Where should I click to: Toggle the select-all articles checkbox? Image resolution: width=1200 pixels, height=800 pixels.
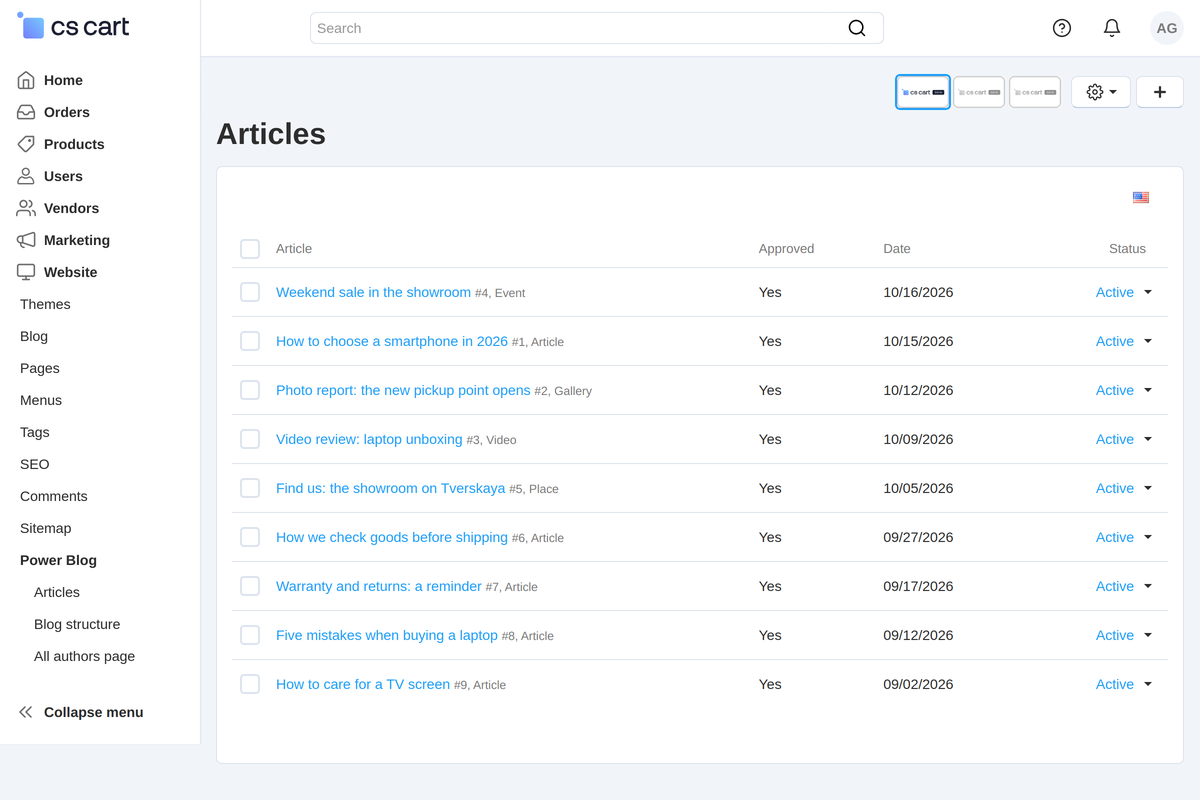click(250, 249)
